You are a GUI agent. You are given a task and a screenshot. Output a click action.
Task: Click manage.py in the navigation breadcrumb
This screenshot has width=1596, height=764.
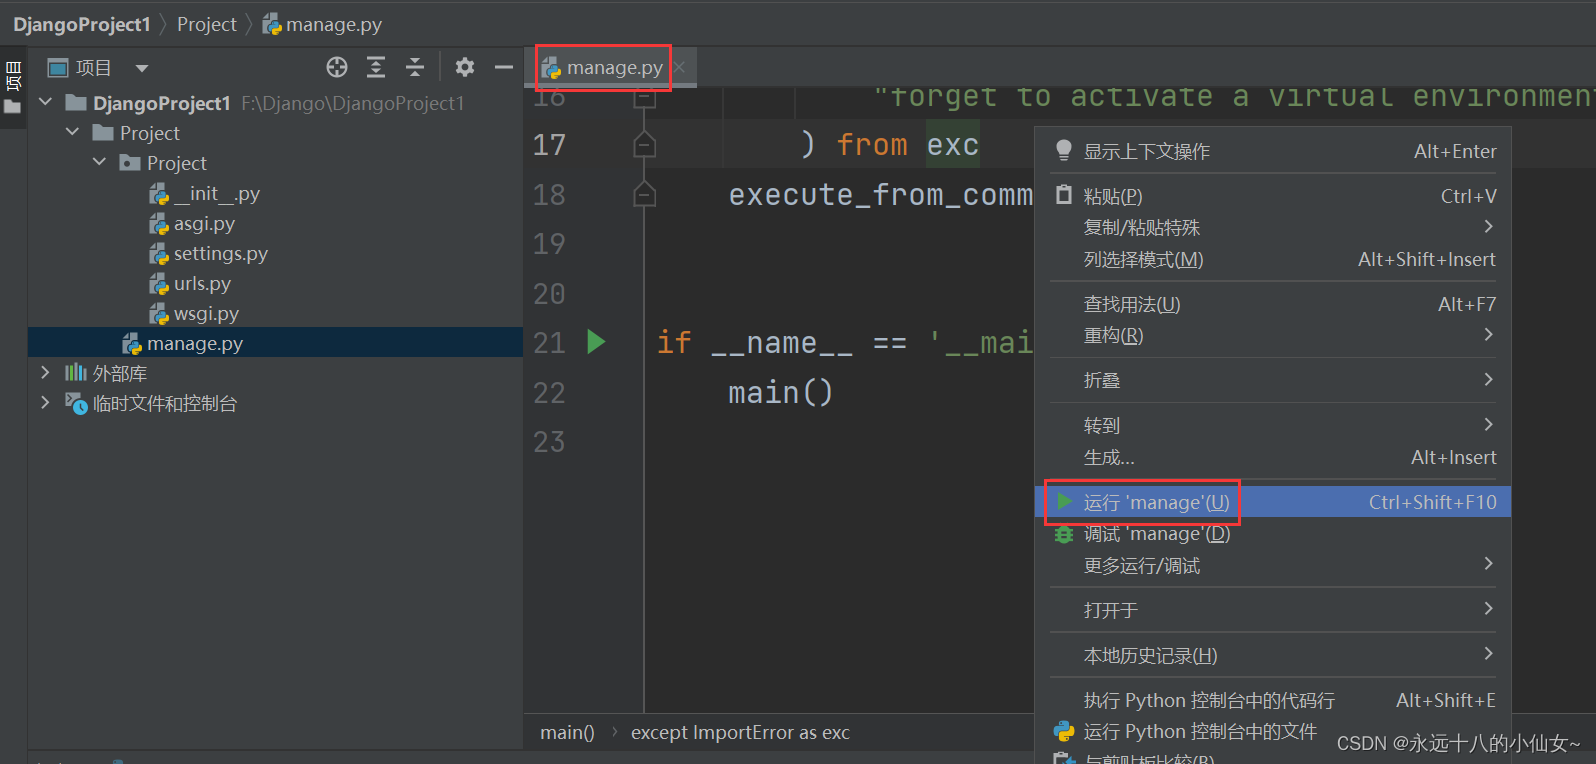point(322,24)
